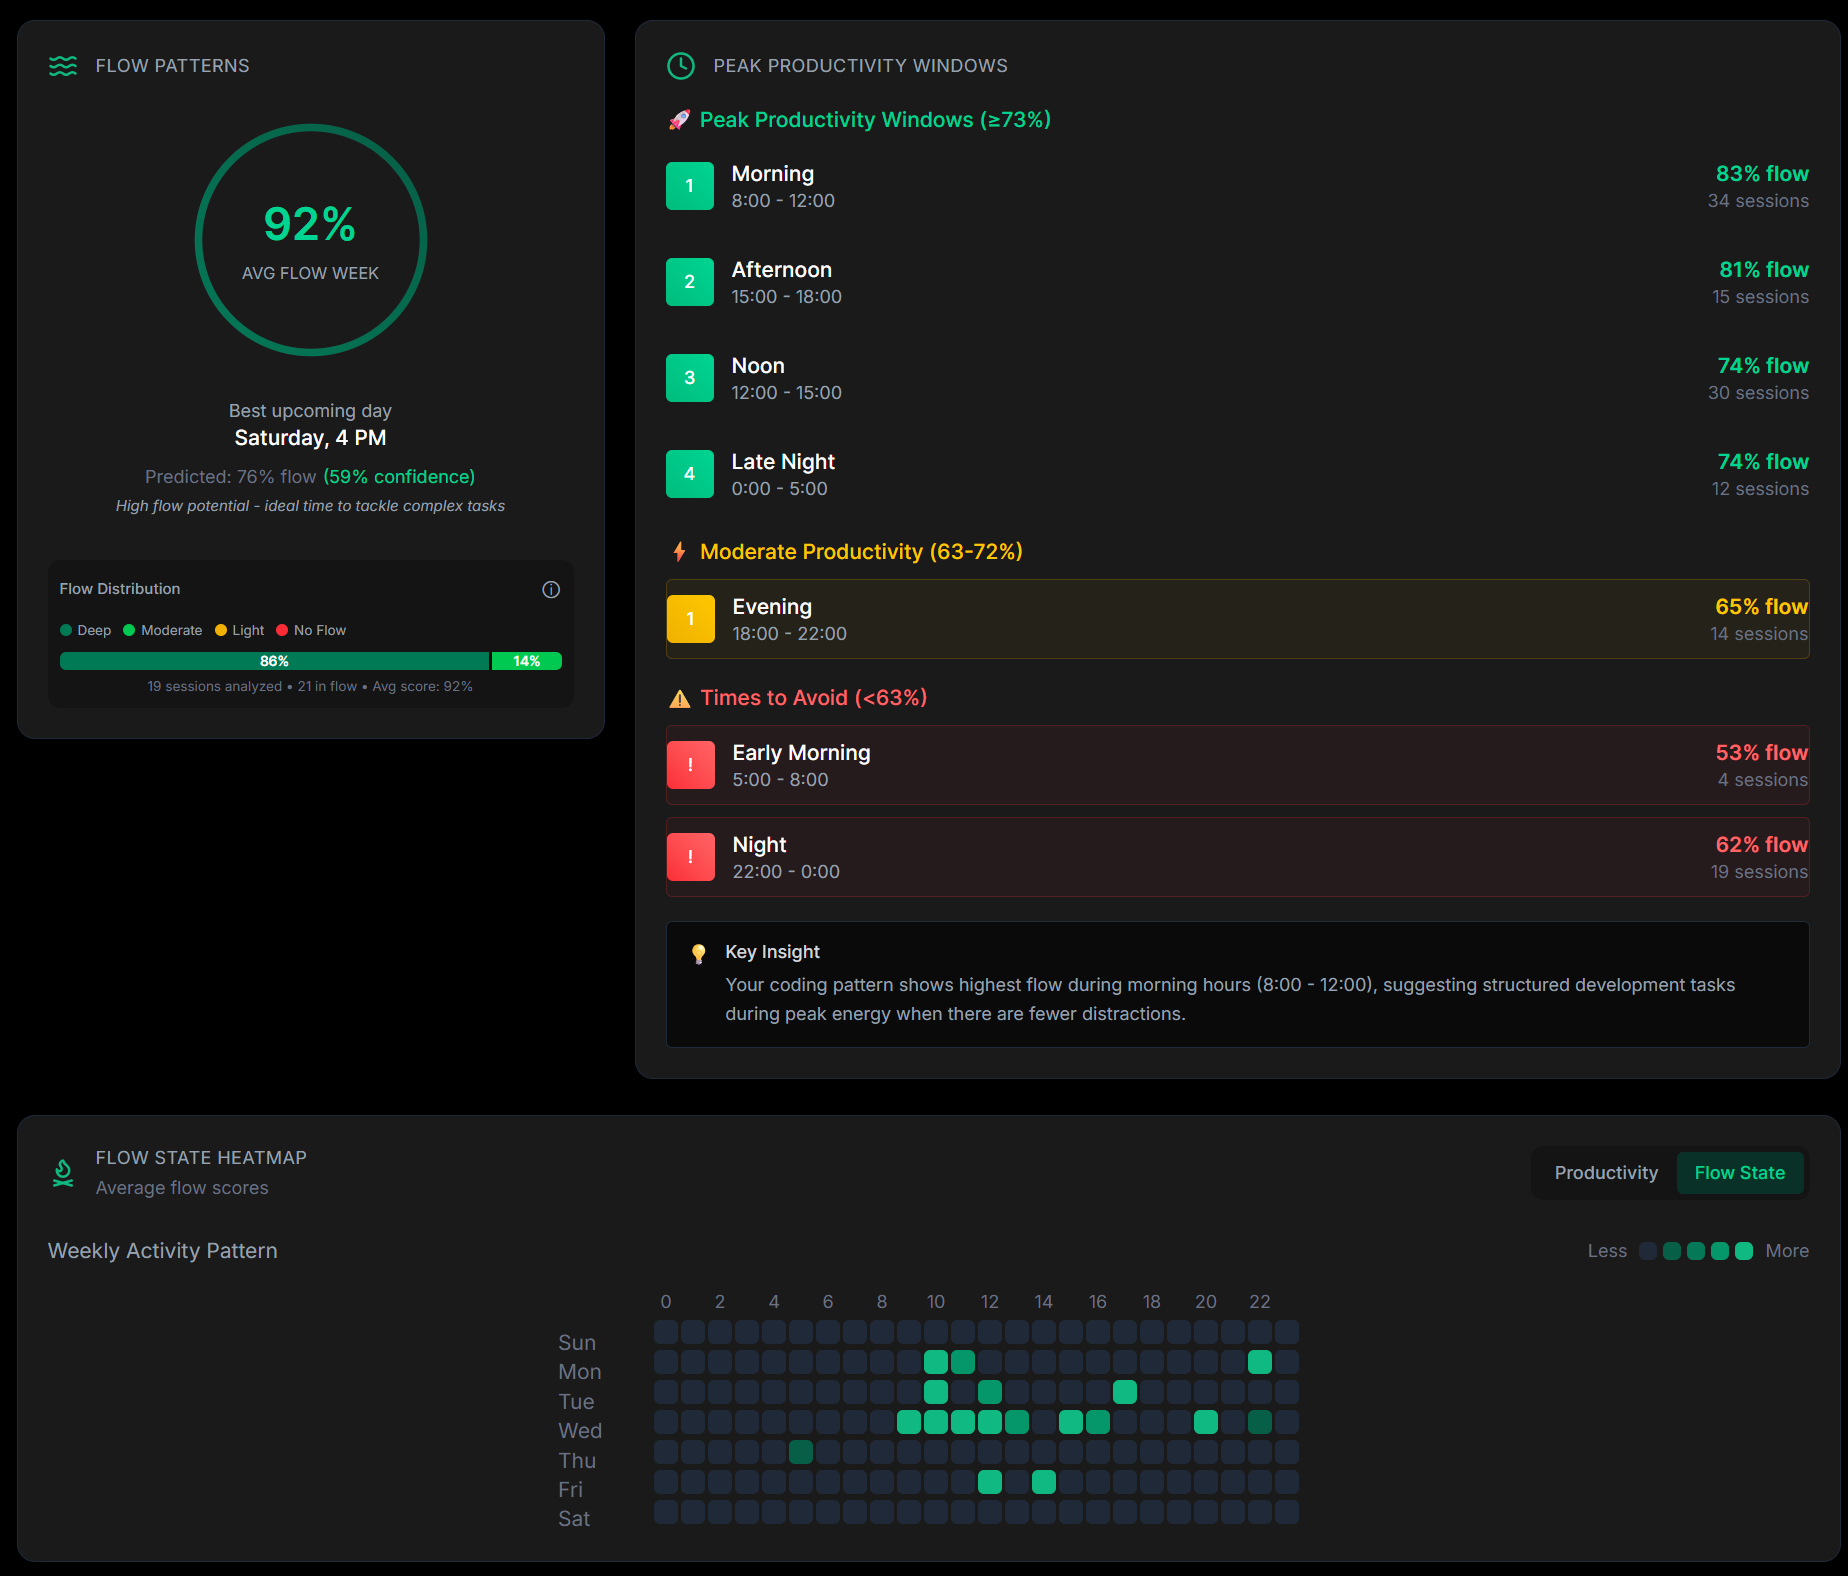Open the Flow Distribution info icon
This screenshot has height=1576, width=1848.
pyautogui.click(x=551, y=590)
